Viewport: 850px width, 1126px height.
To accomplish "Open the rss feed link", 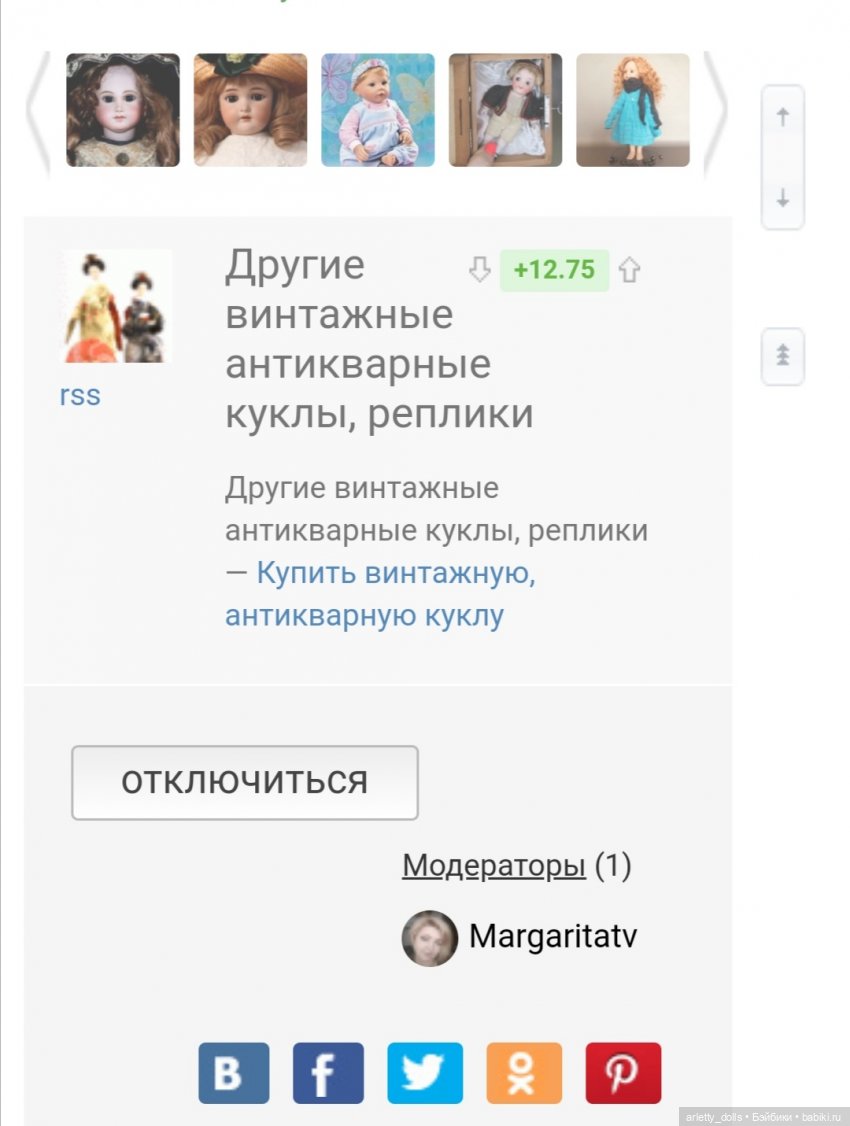I will pos(80,395).
